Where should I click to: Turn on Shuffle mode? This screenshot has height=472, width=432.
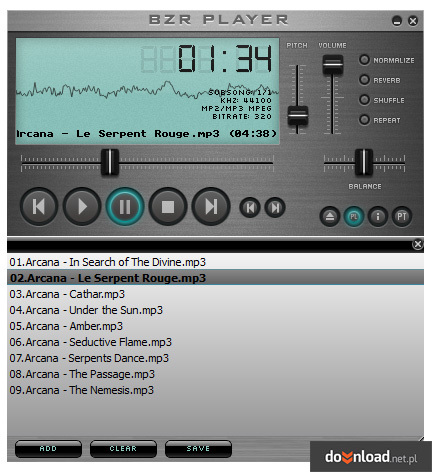point(364,100)
